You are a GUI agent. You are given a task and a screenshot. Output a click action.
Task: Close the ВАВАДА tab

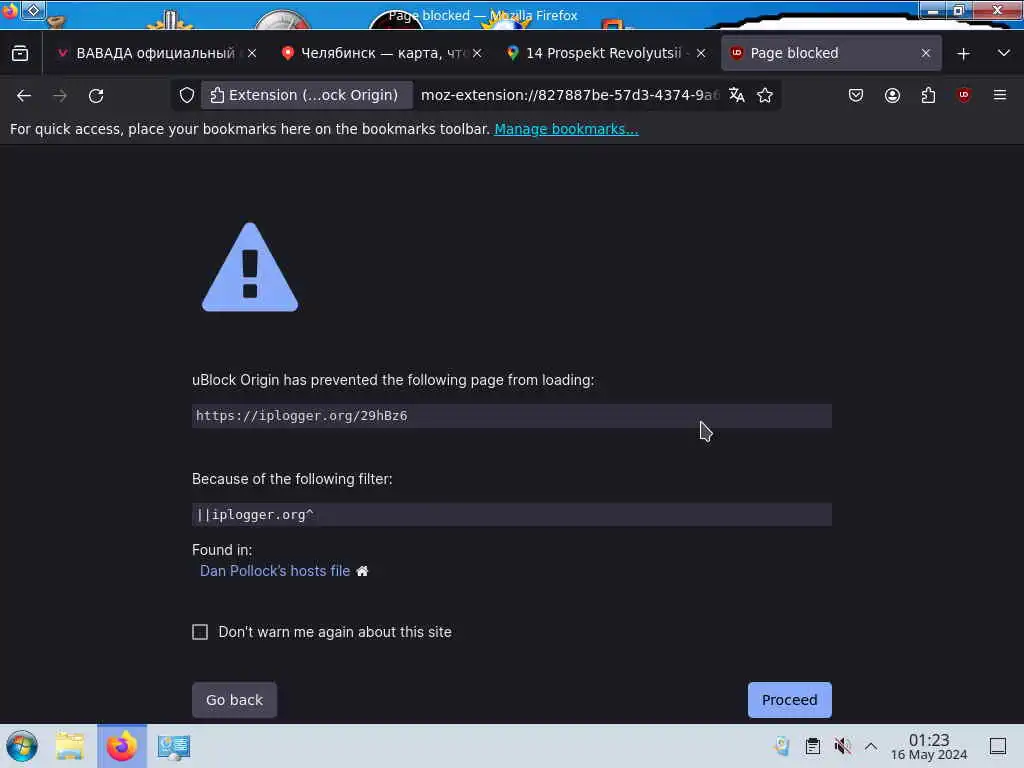coord(252,53)
